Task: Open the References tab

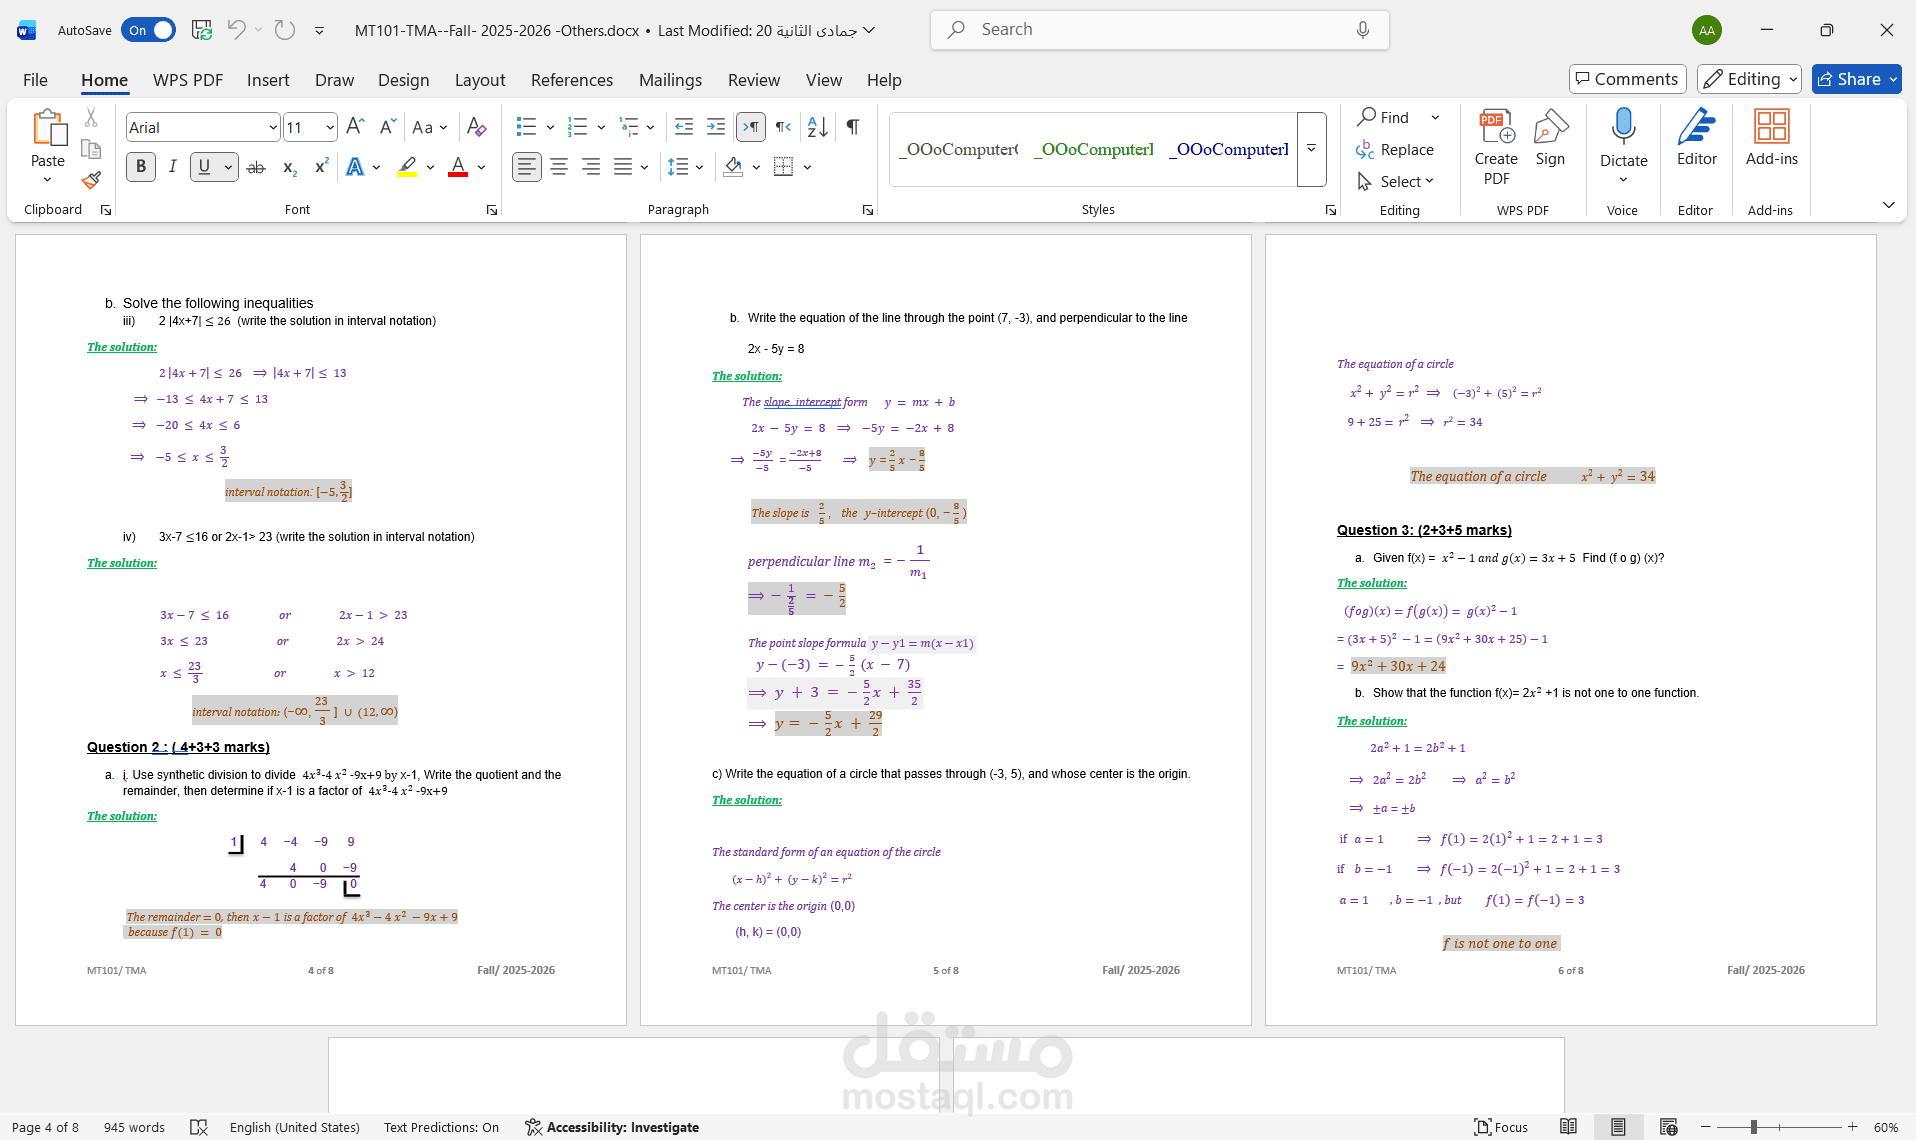Action: coord(572,80)
